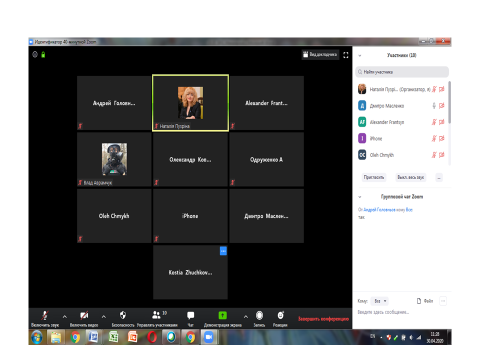Enter full screen with the corner icon
This screenshot has height=360, width=480.
346,55
